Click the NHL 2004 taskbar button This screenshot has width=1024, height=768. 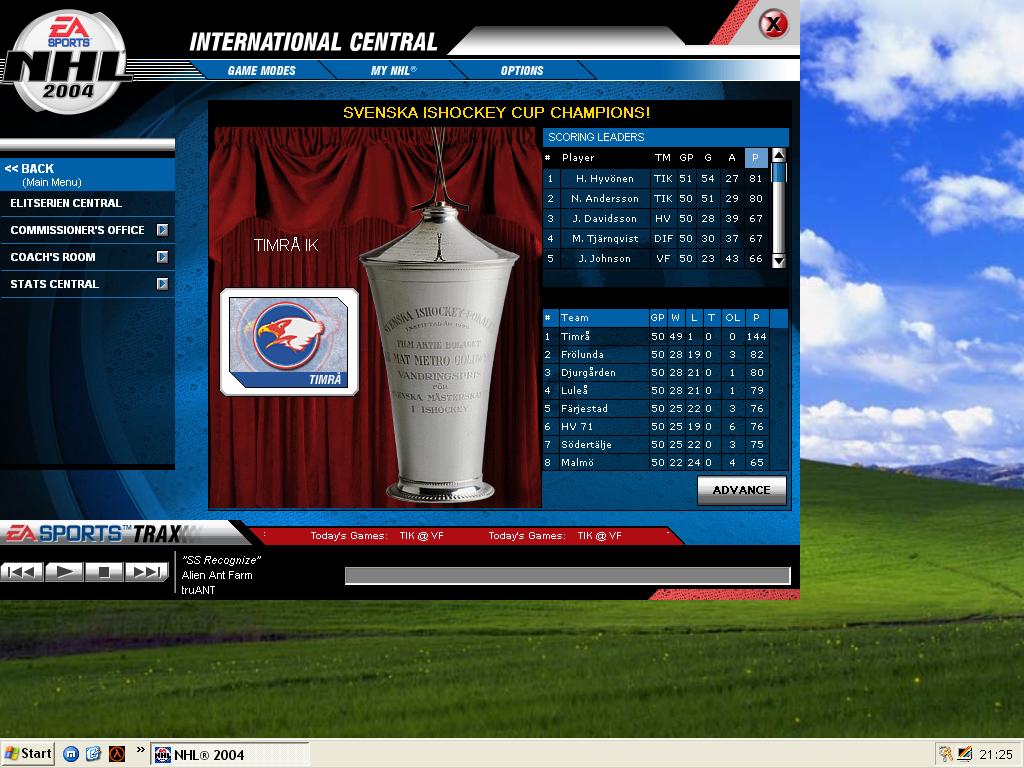(x=230, y=755)
